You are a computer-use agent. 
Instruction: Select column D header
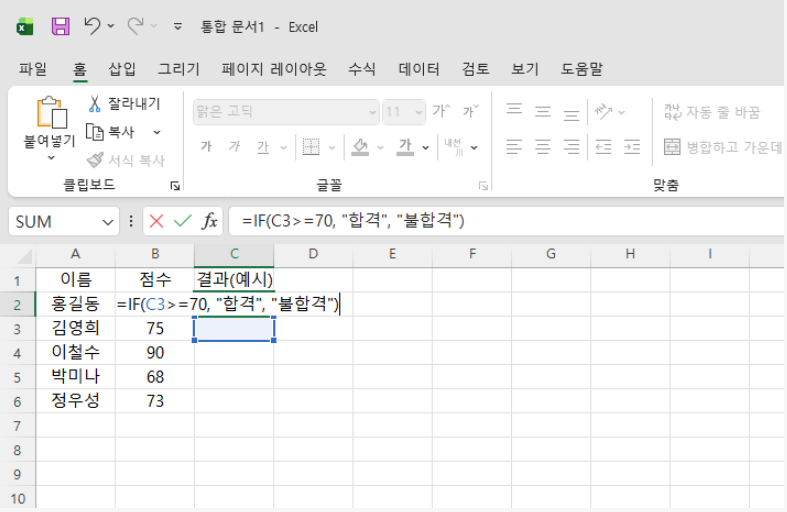[x=312, y=254]
